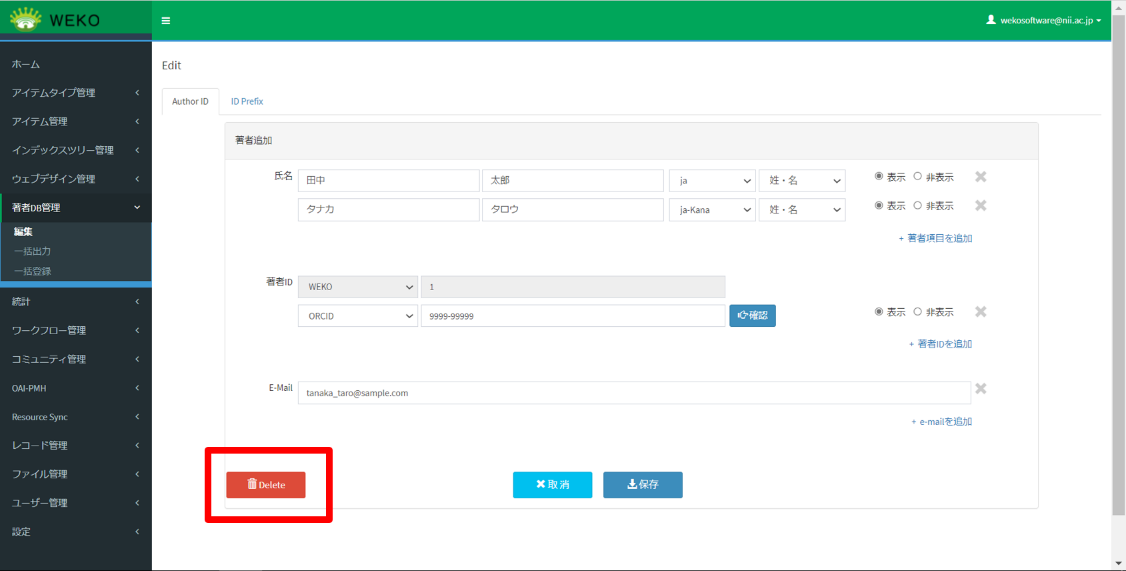Delete the ORCID author ID row

tap(980, 312)
